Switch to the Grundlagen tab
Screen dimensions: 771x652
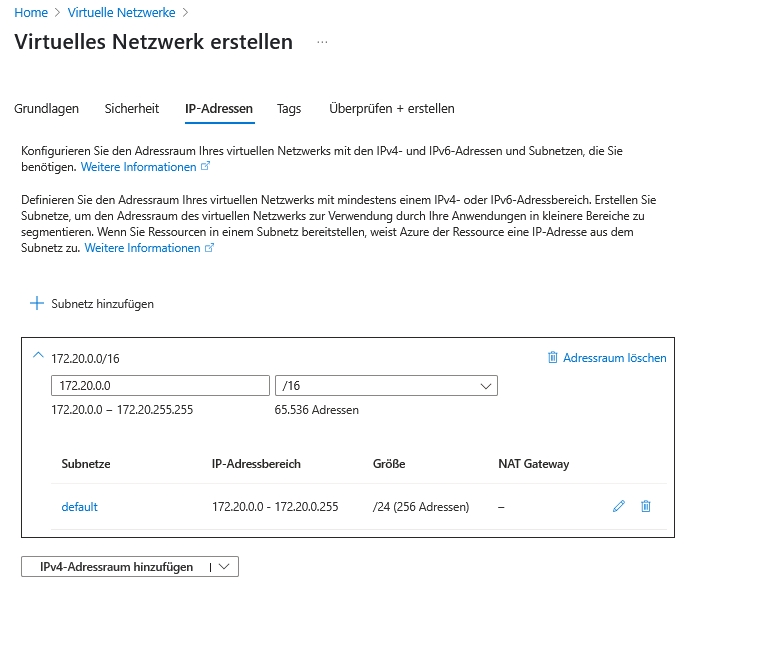pyautogui.click(x=46, y=108)
